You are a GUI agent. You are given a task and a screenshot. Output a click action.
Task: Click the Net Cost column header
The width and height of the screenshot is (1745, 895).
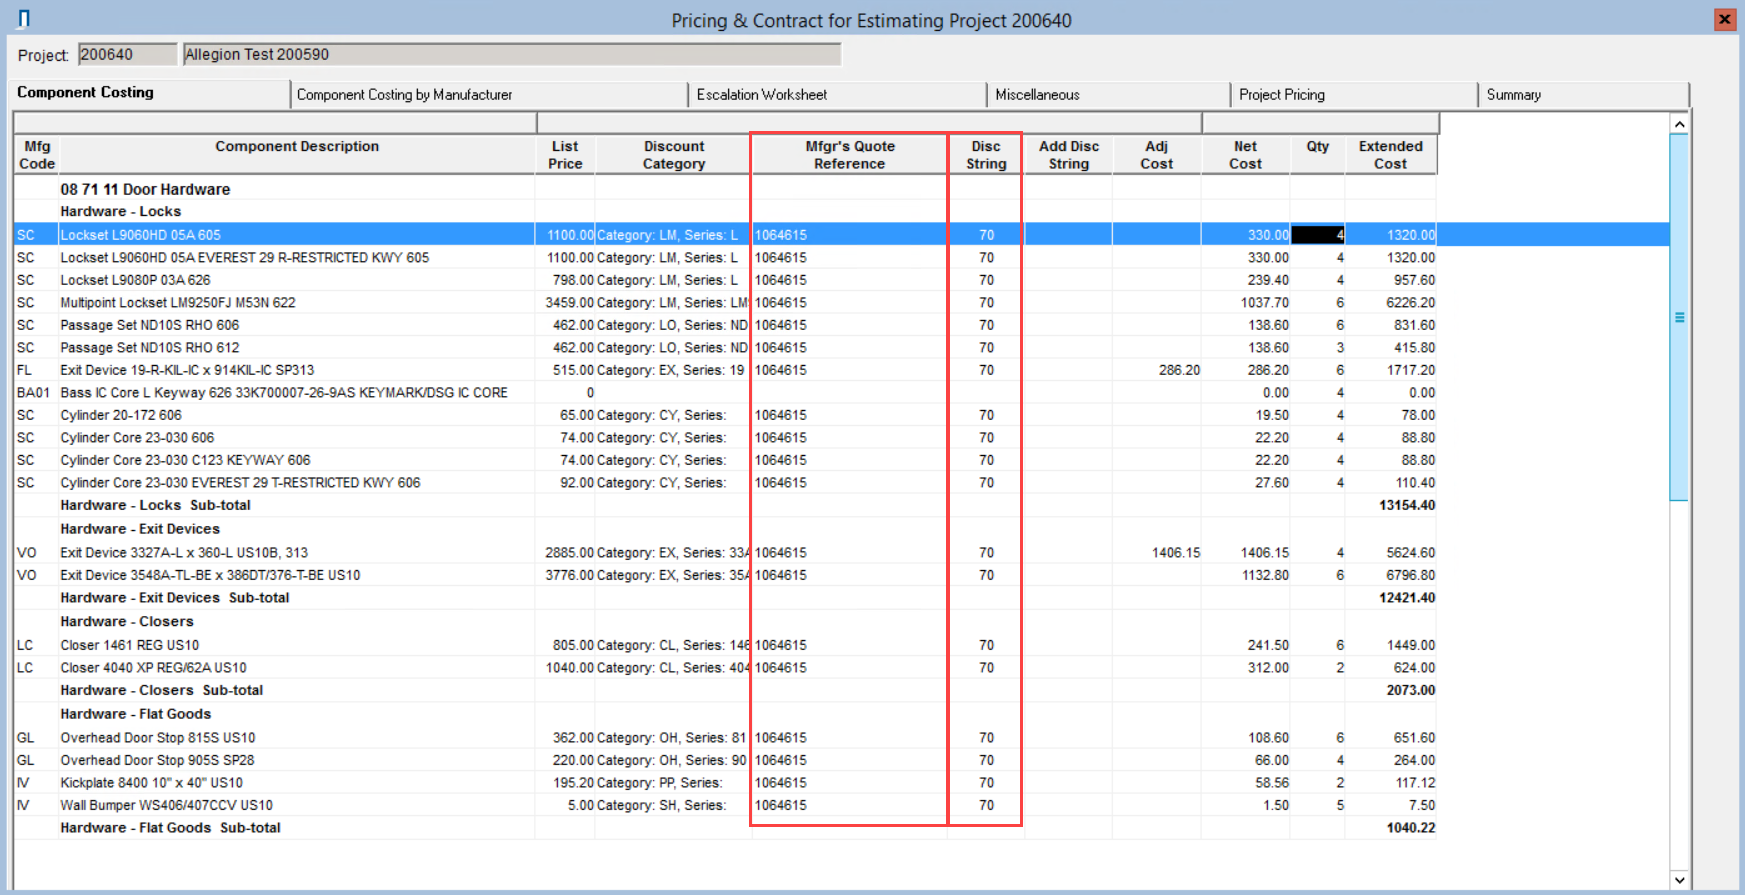point(1245,155)
